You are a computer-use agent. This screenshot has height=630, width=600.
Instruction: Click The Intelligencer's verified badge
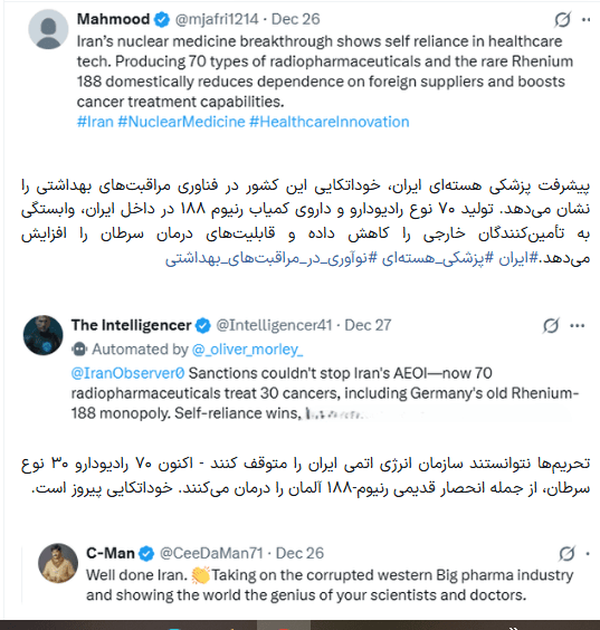(202, 325)
